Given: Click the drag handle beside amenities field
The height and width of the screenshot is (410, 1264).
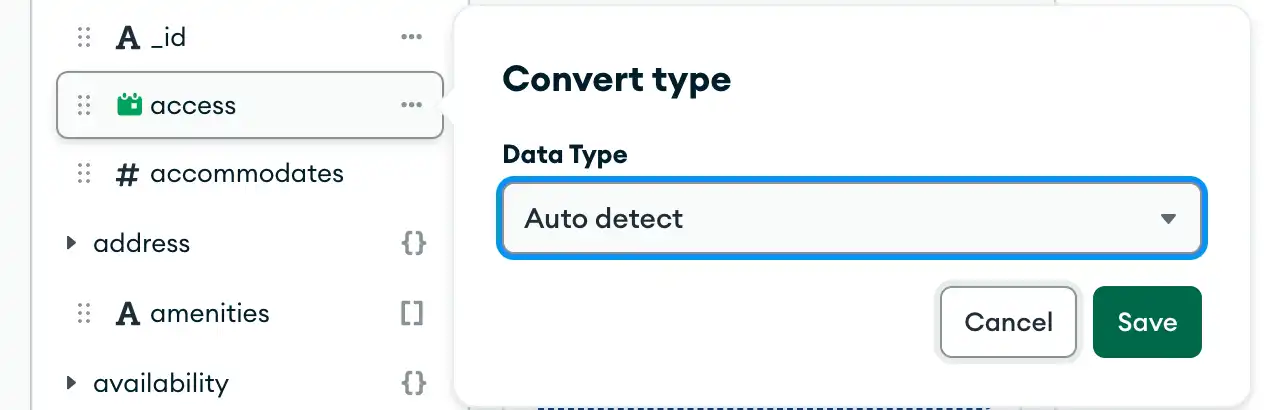Looking at the screenshot, I should click(x=84, y=313).
